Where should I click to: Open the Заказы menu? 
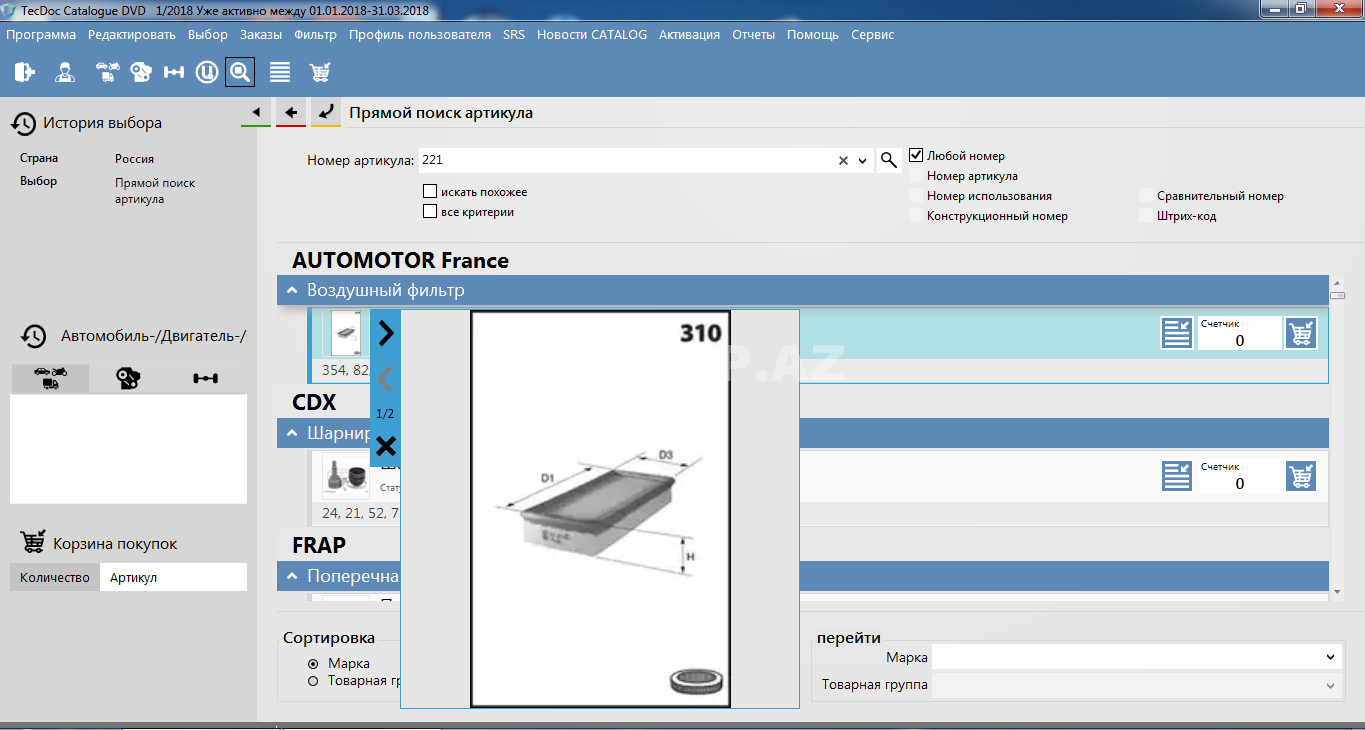[x=261, y=34]
